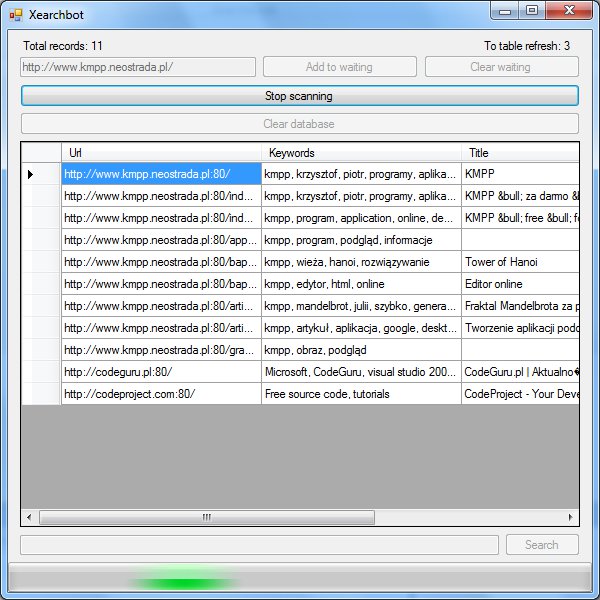
Task: Sort by the Keywords column header
Action: [361, 153]
